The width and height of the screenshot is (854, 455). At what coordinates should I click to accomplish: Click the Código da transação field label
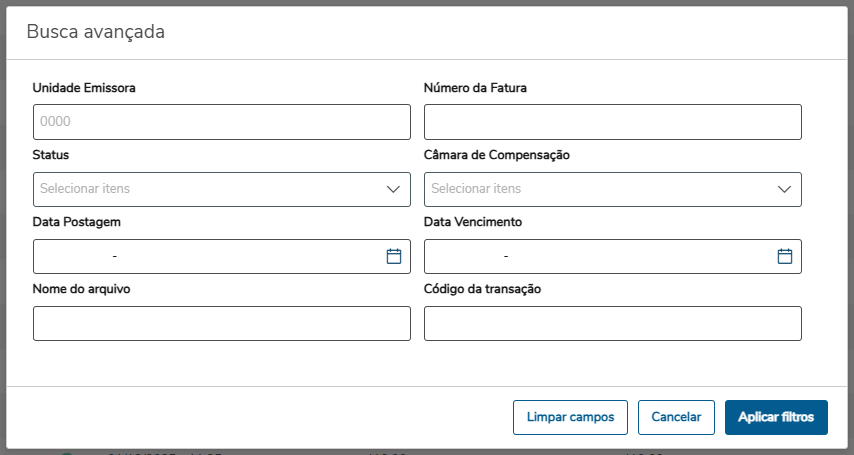click(482, 289)
